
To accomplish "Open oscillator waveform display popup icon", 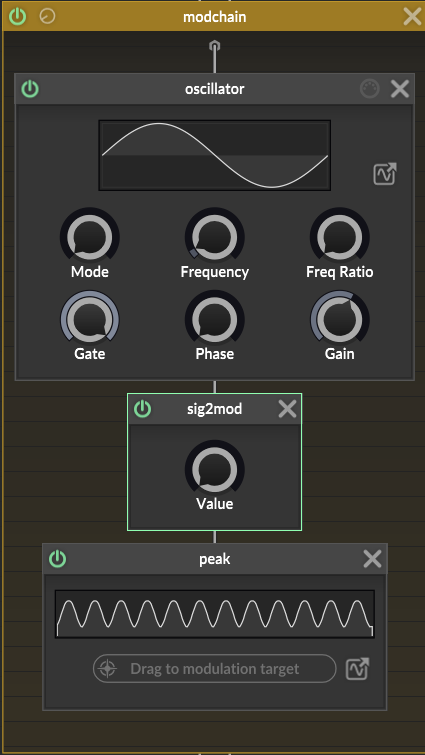I will pos(385,174).
